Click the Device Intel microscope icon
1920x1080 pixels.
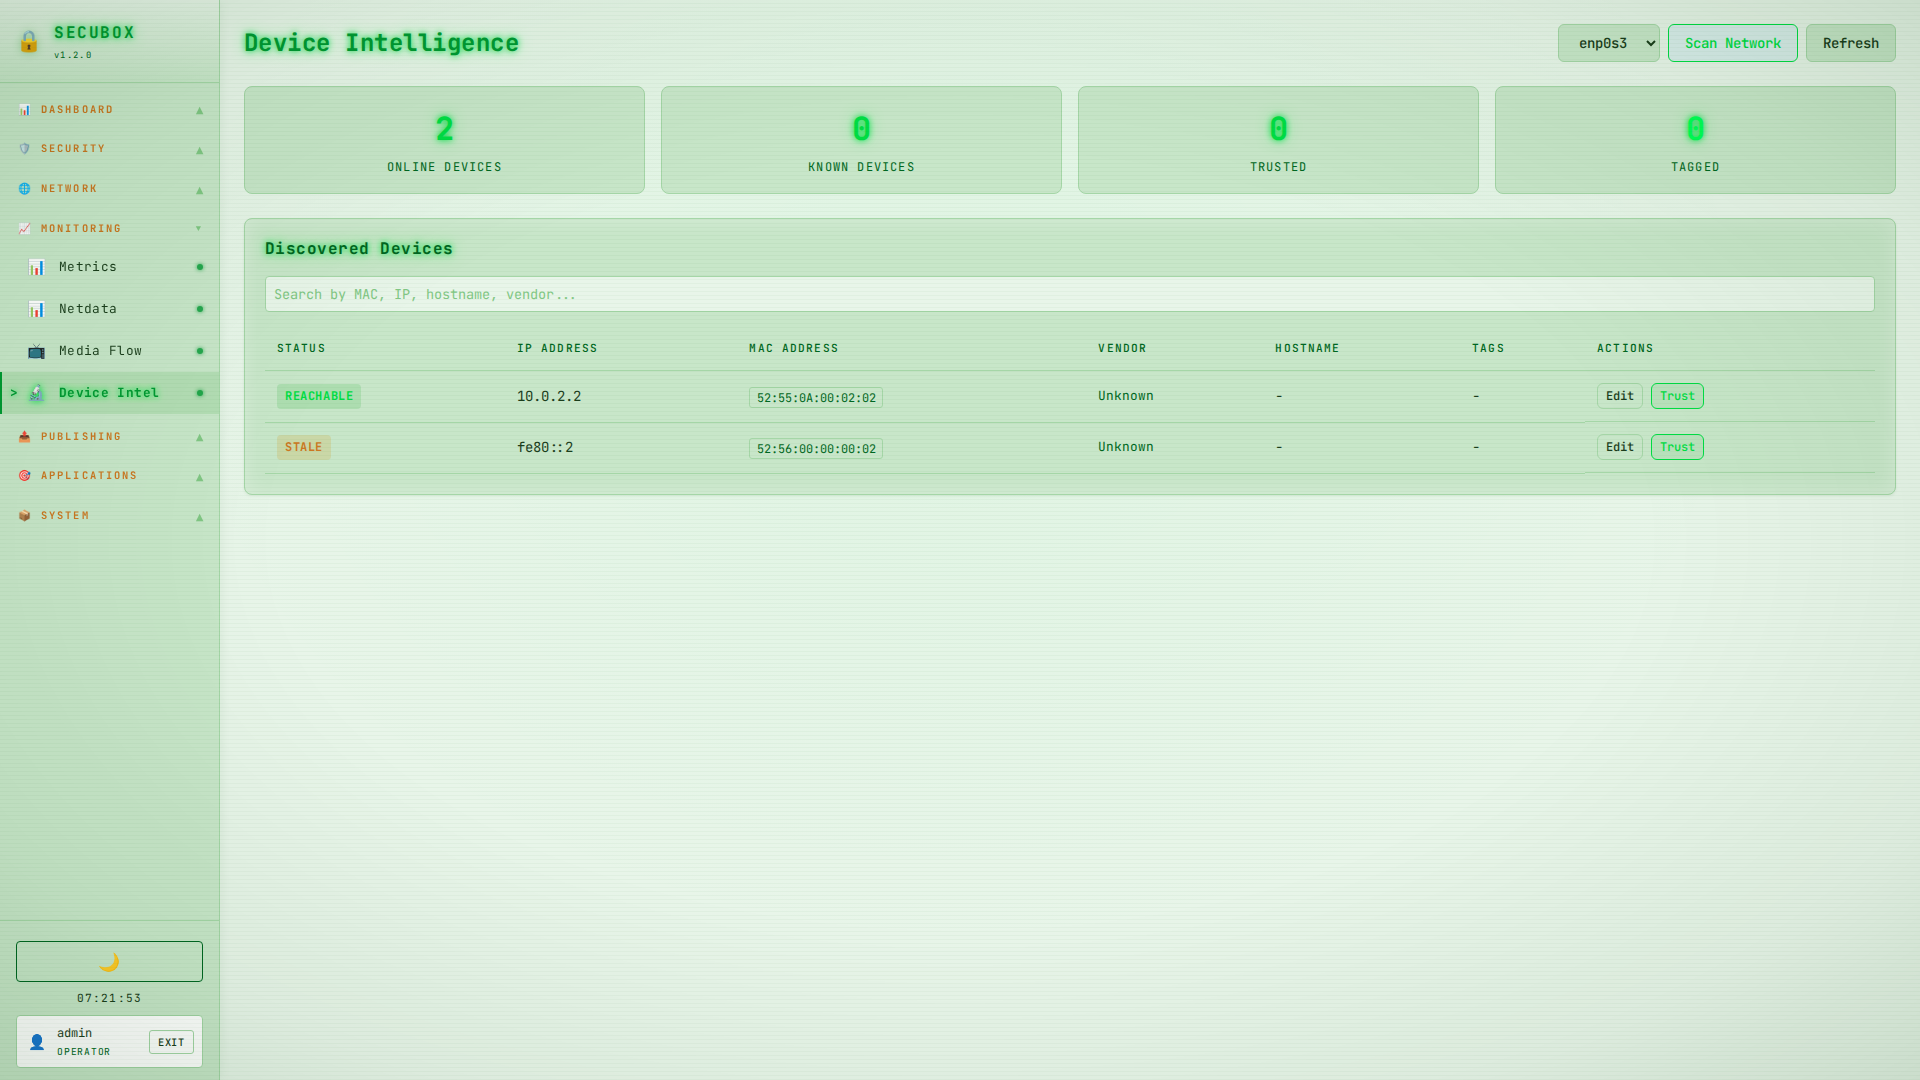pyautogui.click(x=37, y=393)
